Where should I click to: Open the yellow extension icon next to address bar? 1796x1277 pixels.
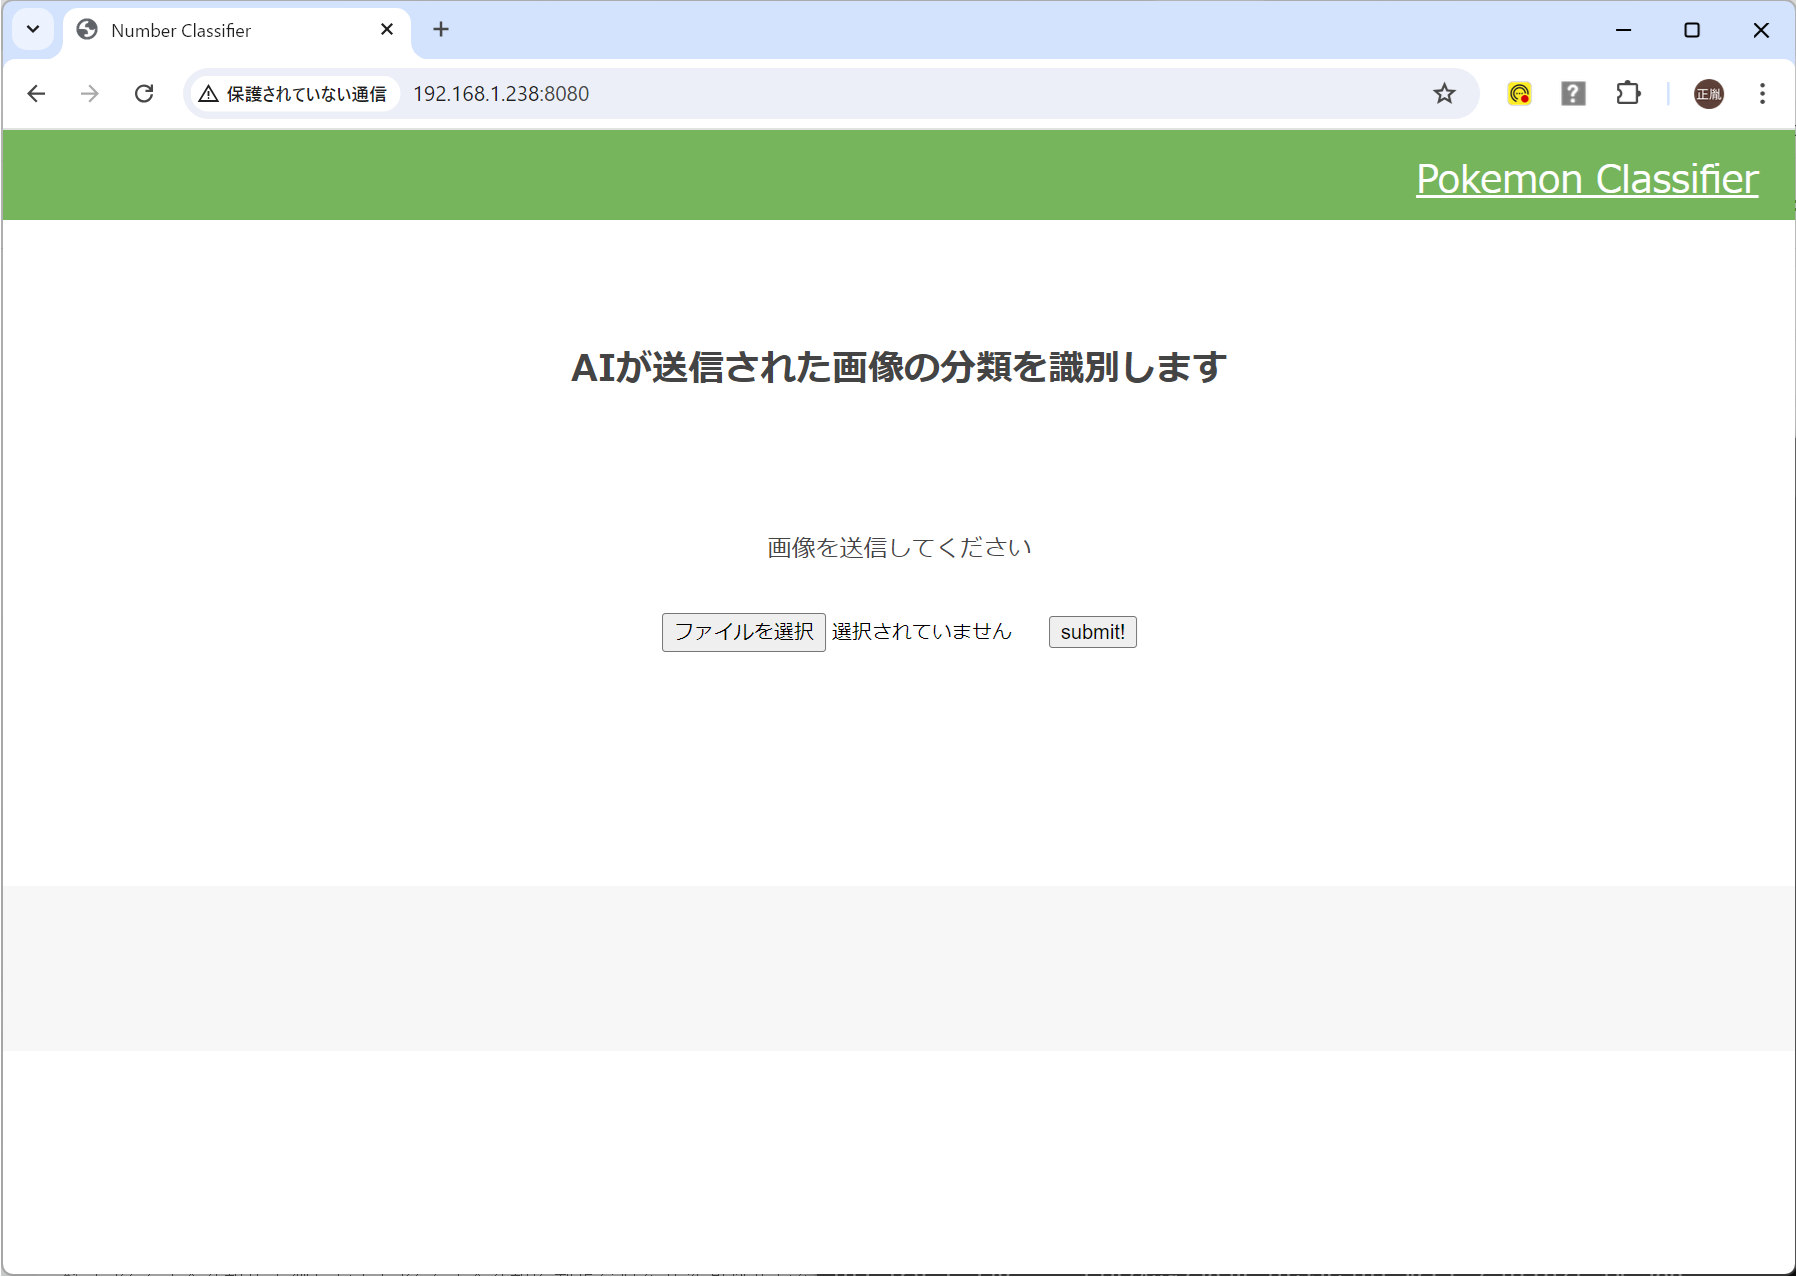(1518, 93)
